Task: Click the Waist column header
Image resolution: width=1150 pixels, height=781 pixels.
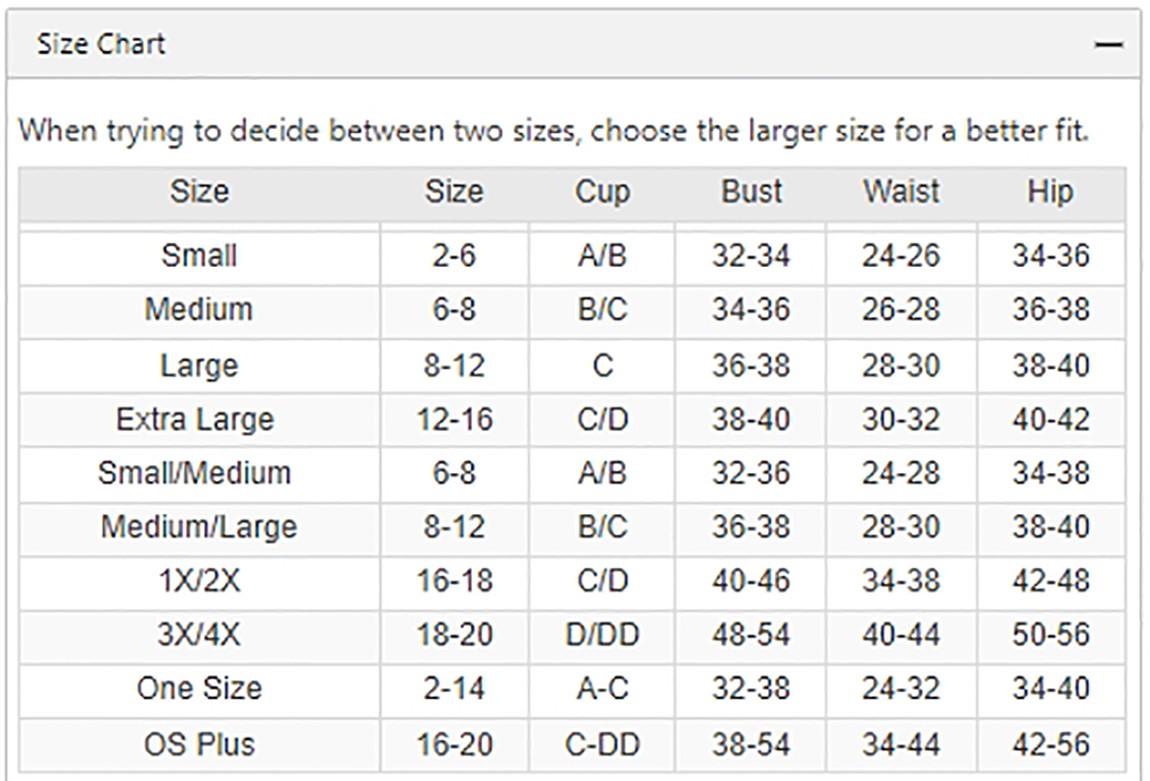Action: [x=901, y=191]
